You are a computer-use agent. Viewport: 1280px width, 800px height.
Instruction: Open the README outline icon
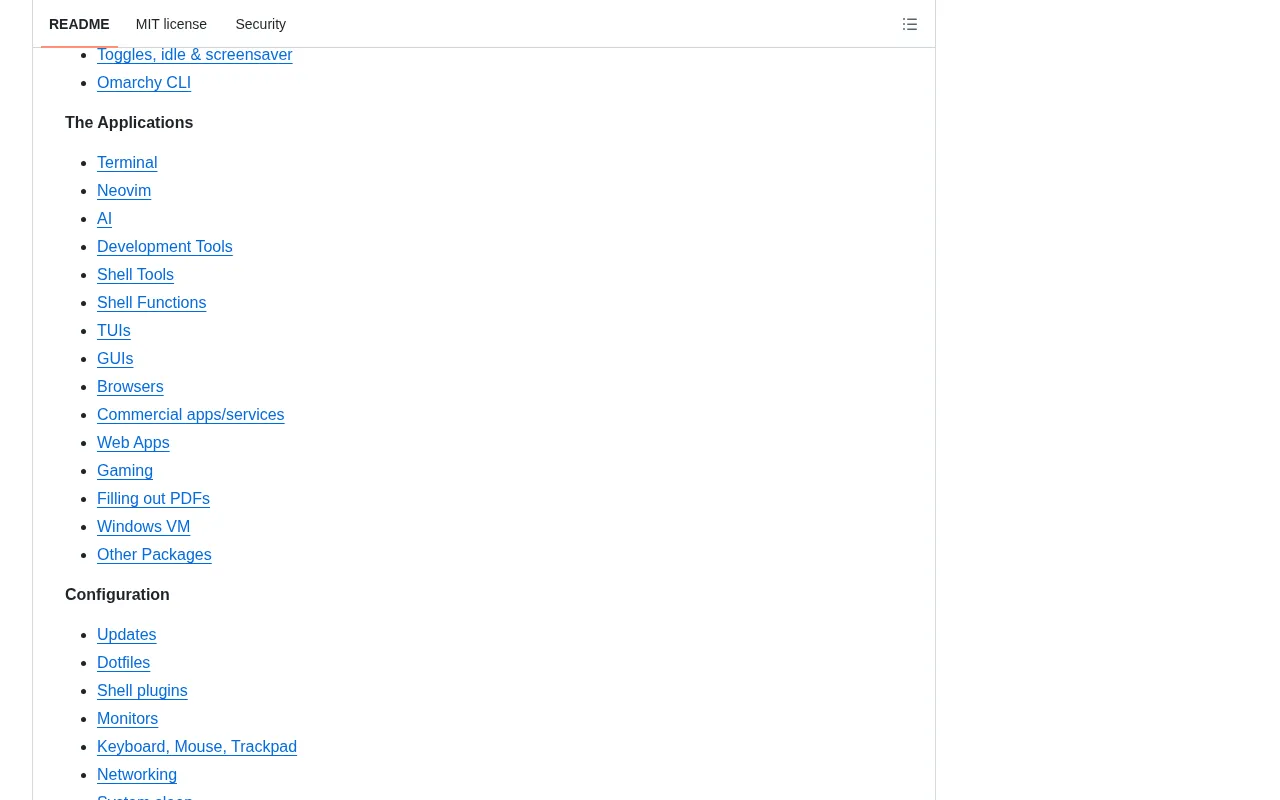[x=910, y=24]
